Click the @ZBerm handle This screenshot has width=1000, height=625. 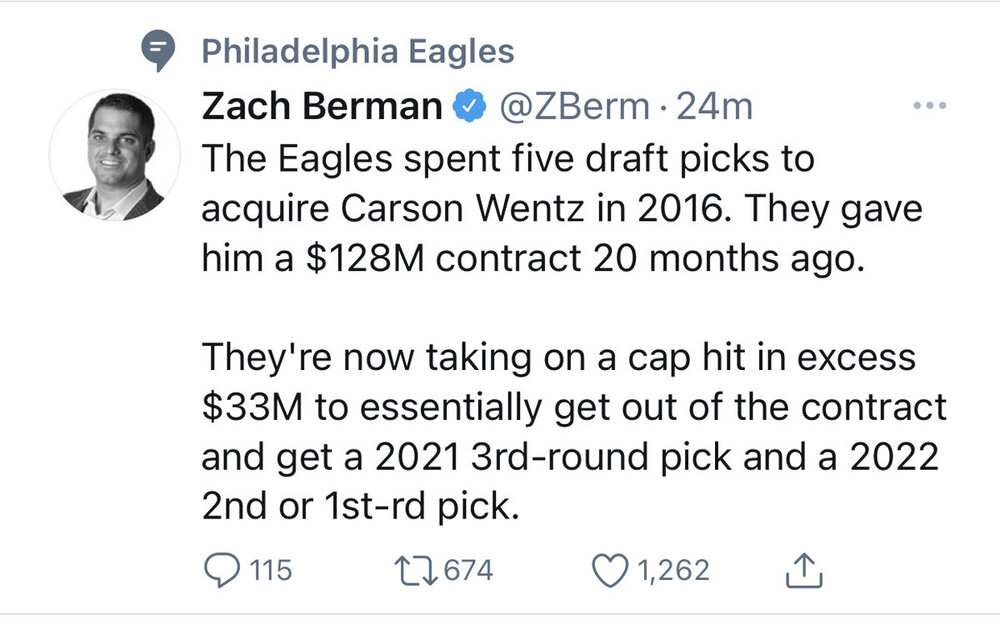[573, 105]
